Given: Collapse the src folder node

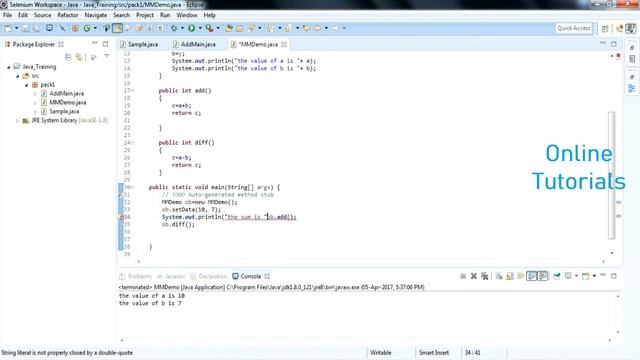Looking at the screenshot, I should (18, 76).
